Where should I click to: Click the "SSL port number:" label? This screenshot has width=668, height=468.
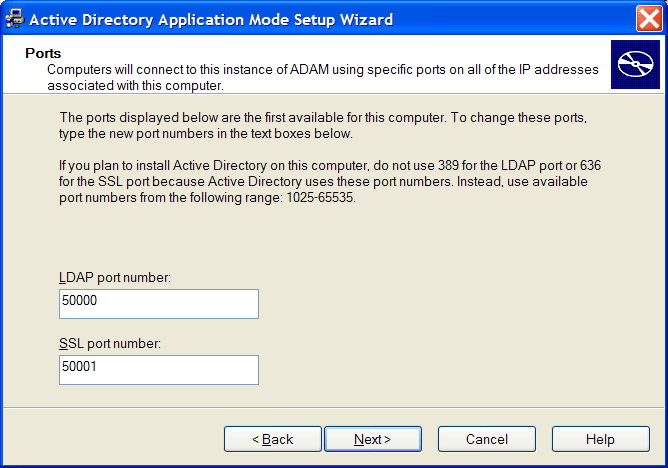(110, 344)
